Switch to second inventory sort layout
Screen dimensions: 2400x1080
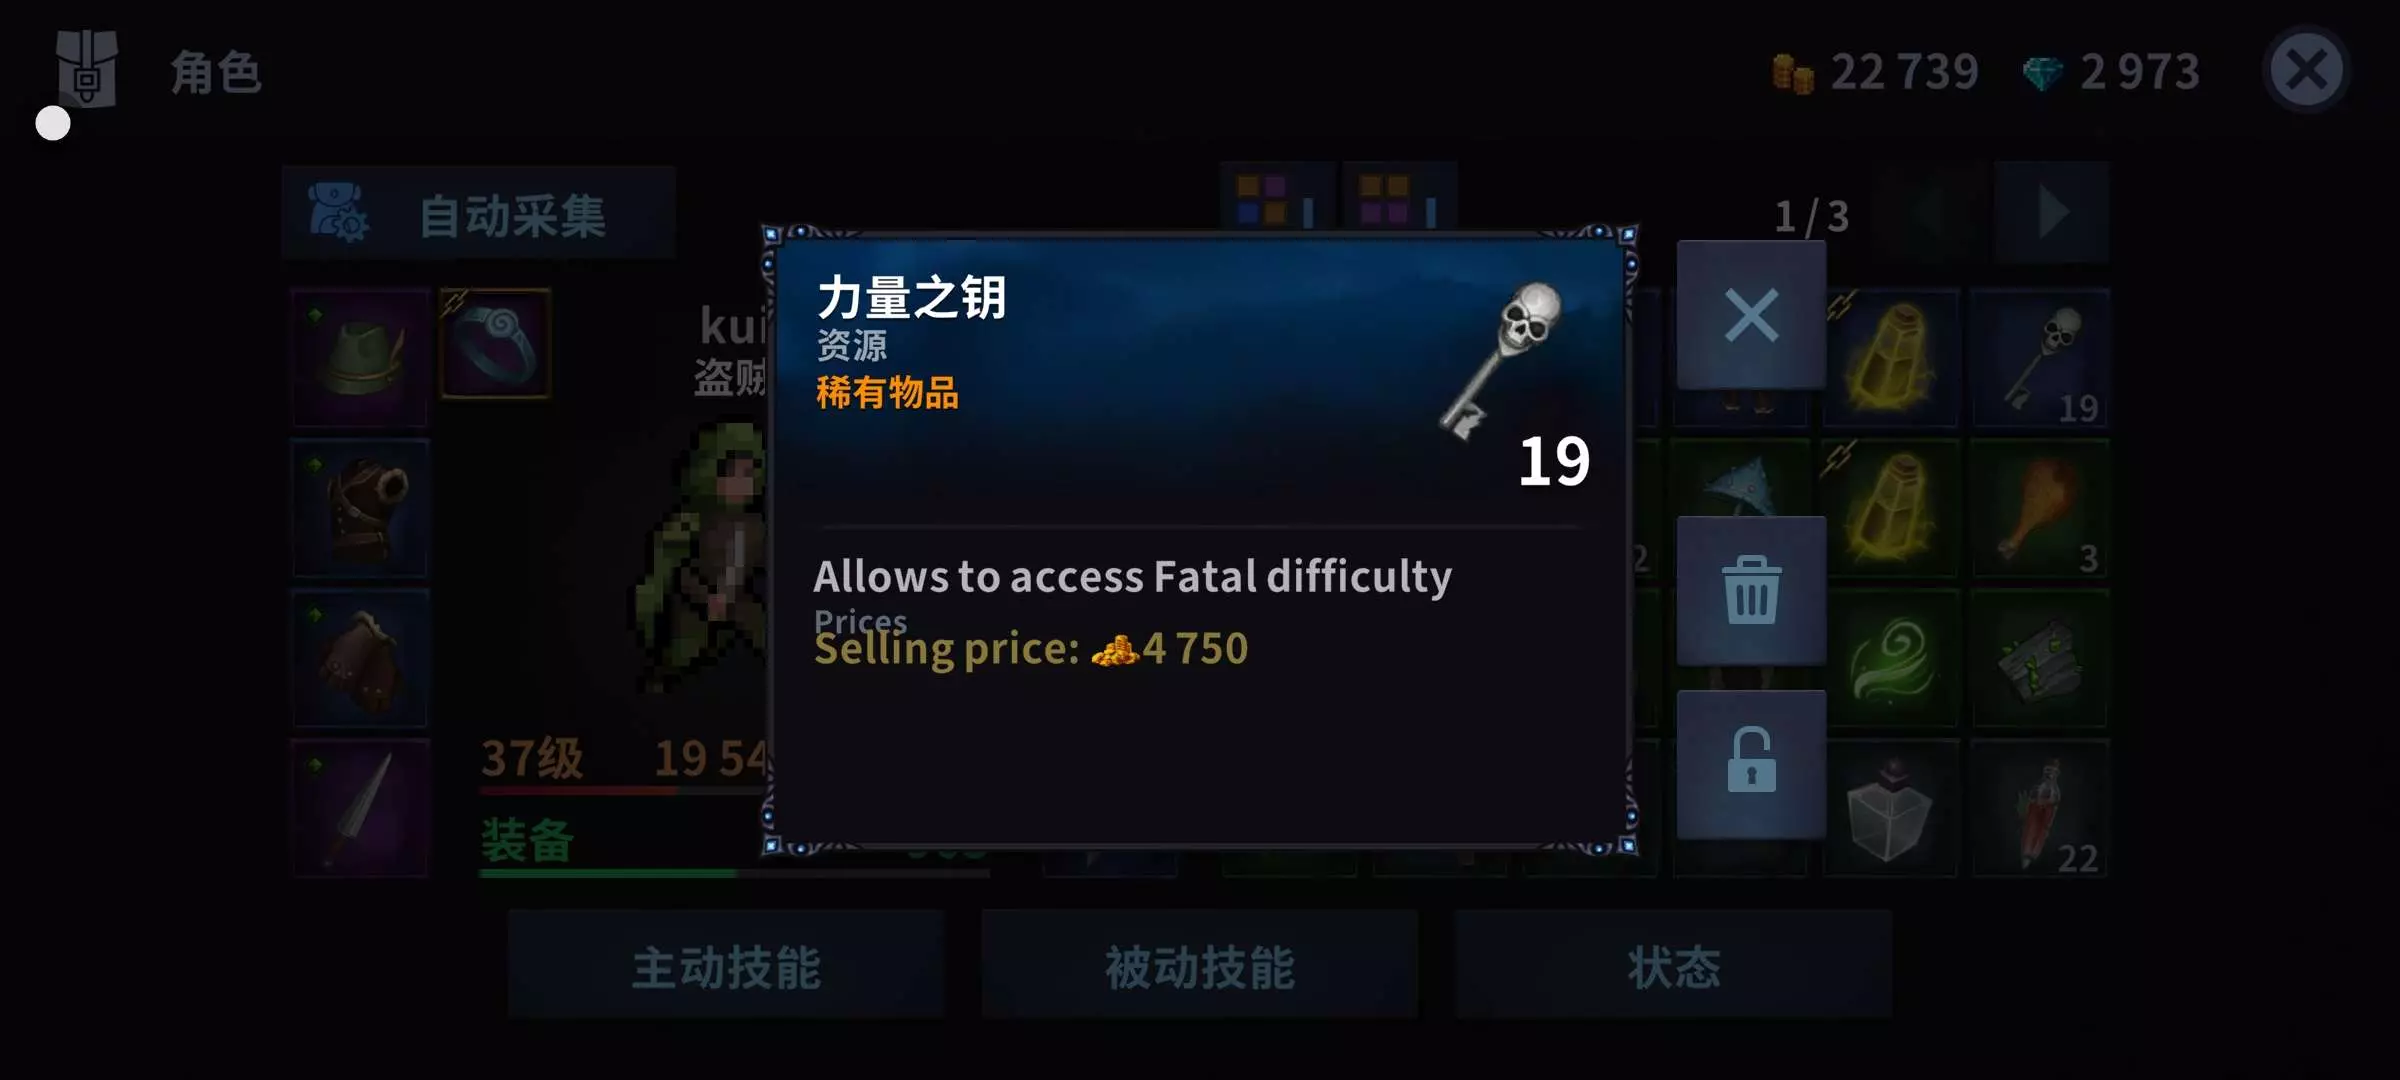coord(1400,198)
